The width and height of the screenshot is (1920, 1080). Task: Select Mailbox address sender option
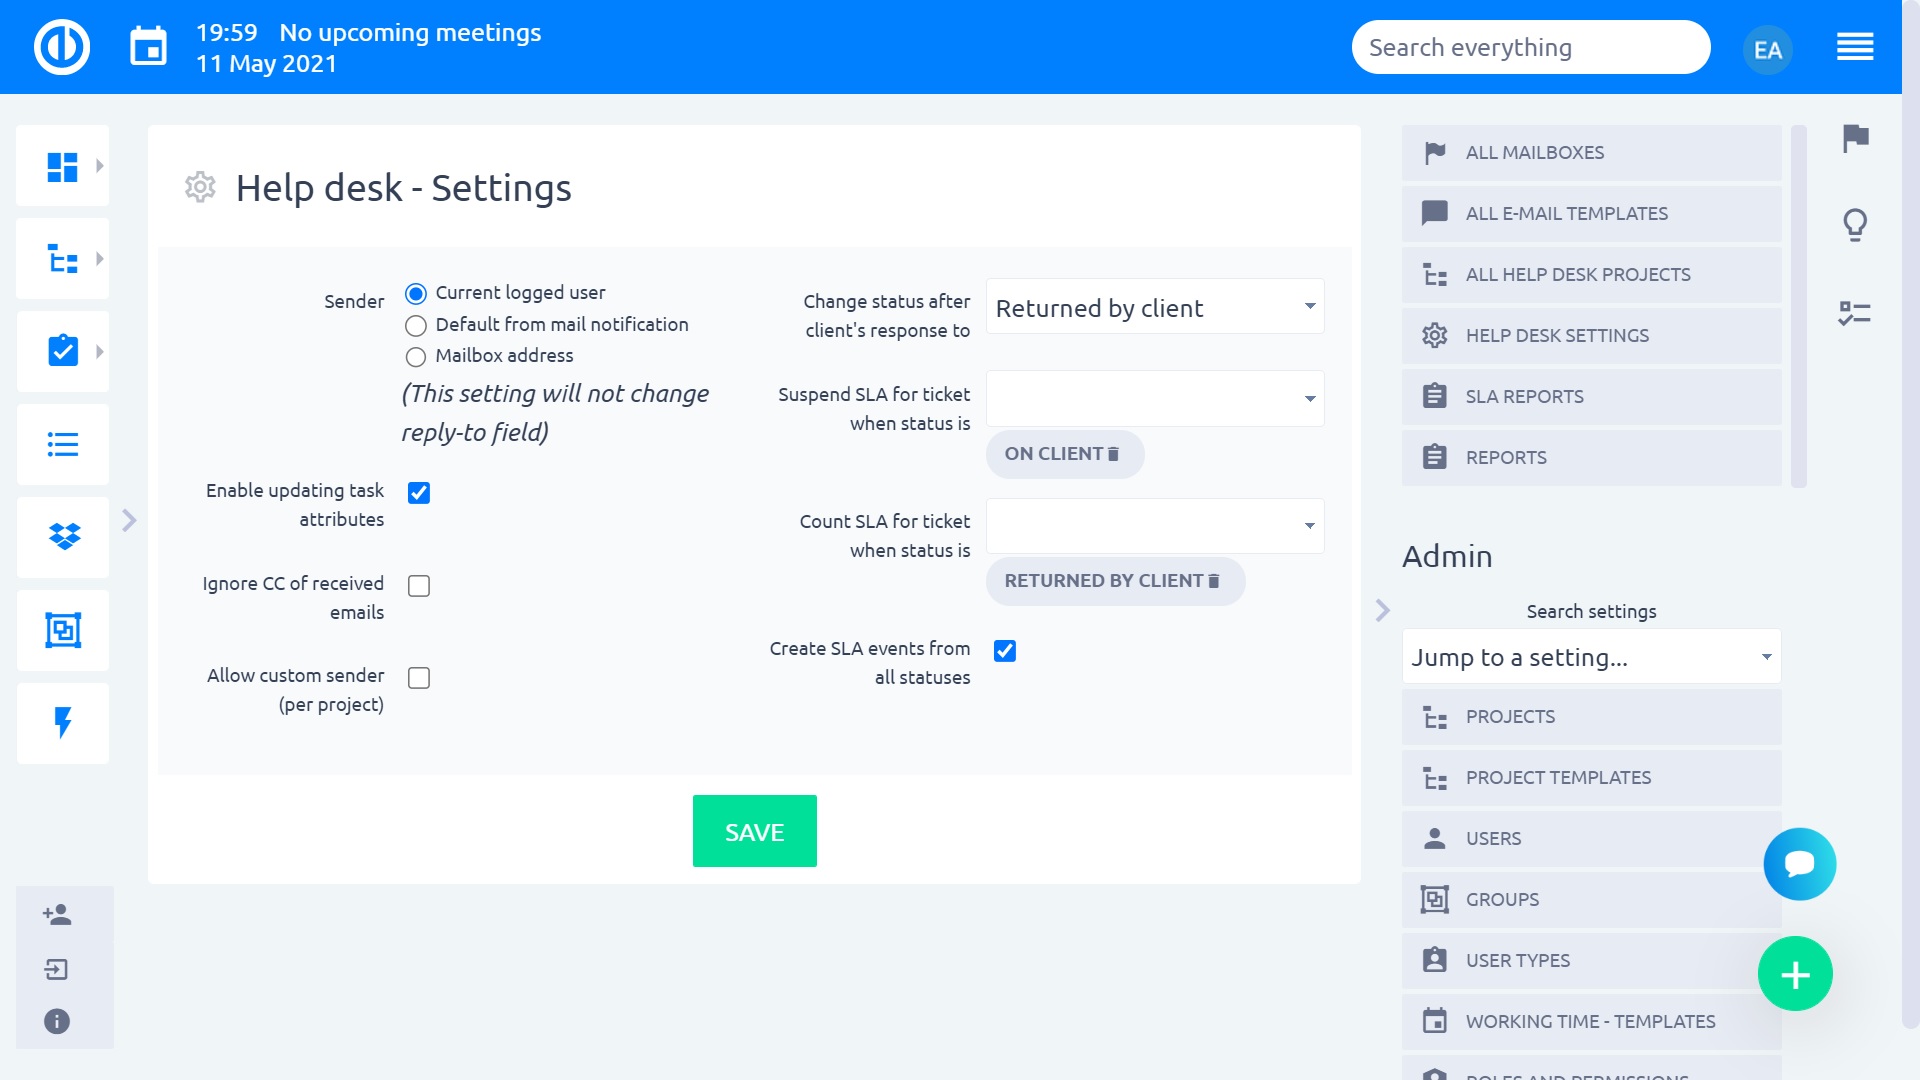[416, 357]
